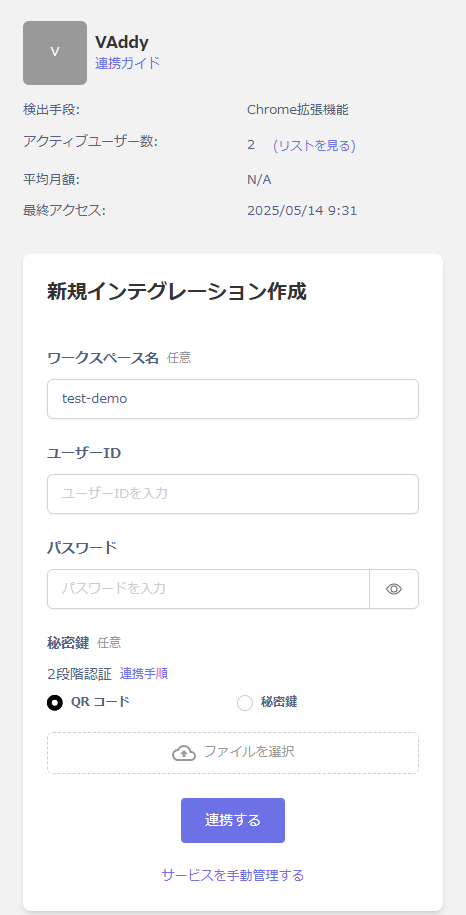Select the 秘密鍵 radio option
The width and height of the screenshot is (466, 915).
245,703
